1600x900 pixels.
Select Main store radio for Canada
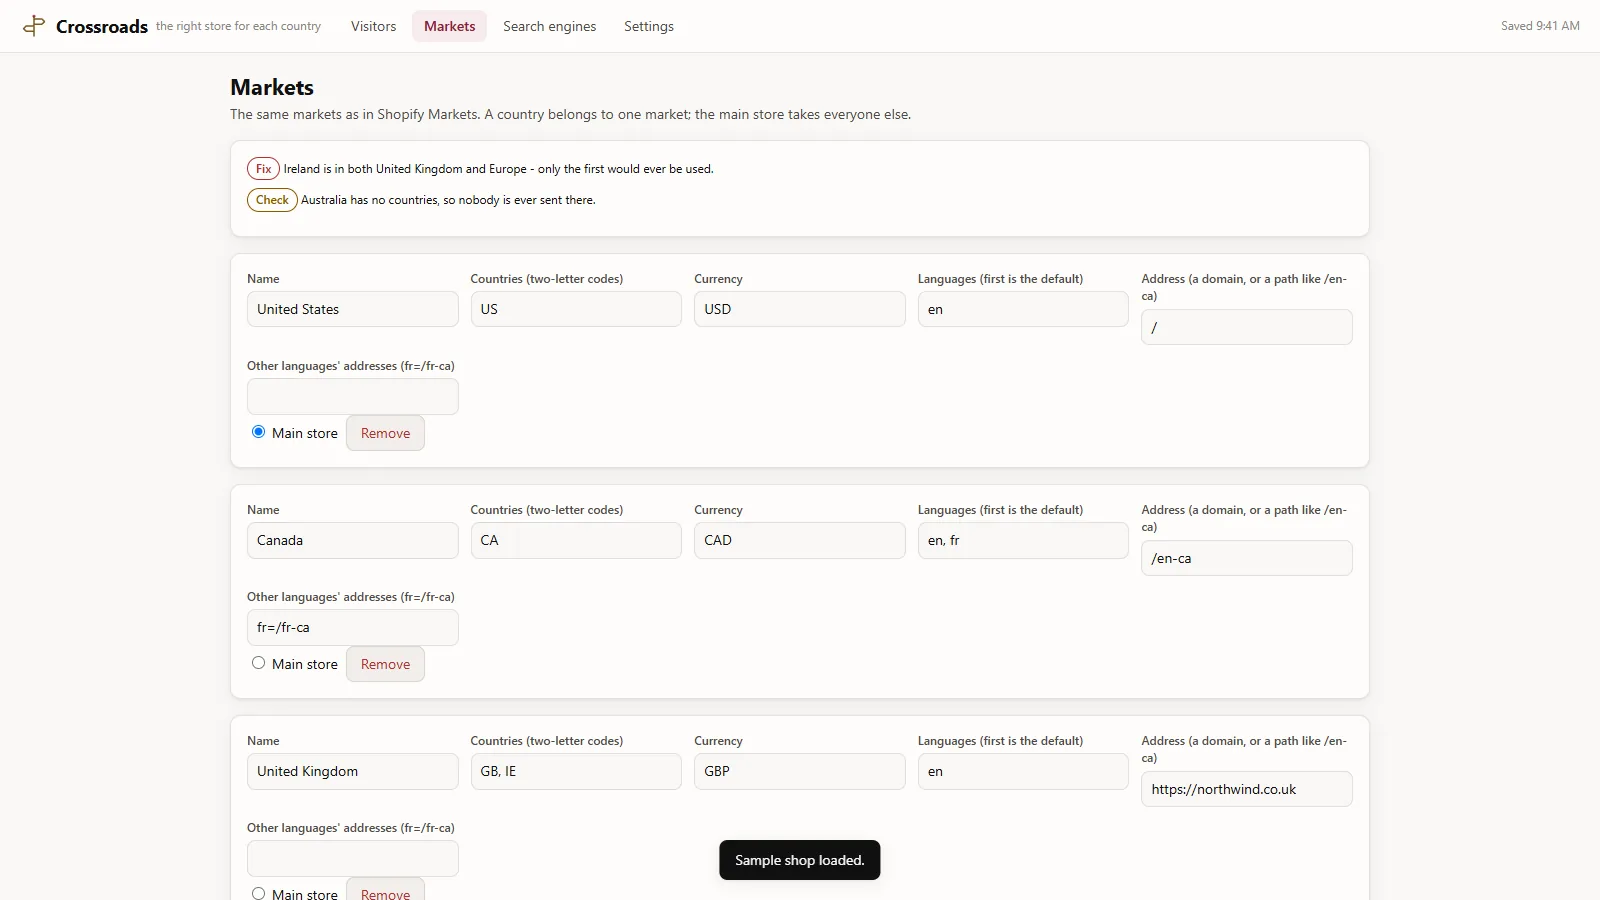[x=258, y=663]
